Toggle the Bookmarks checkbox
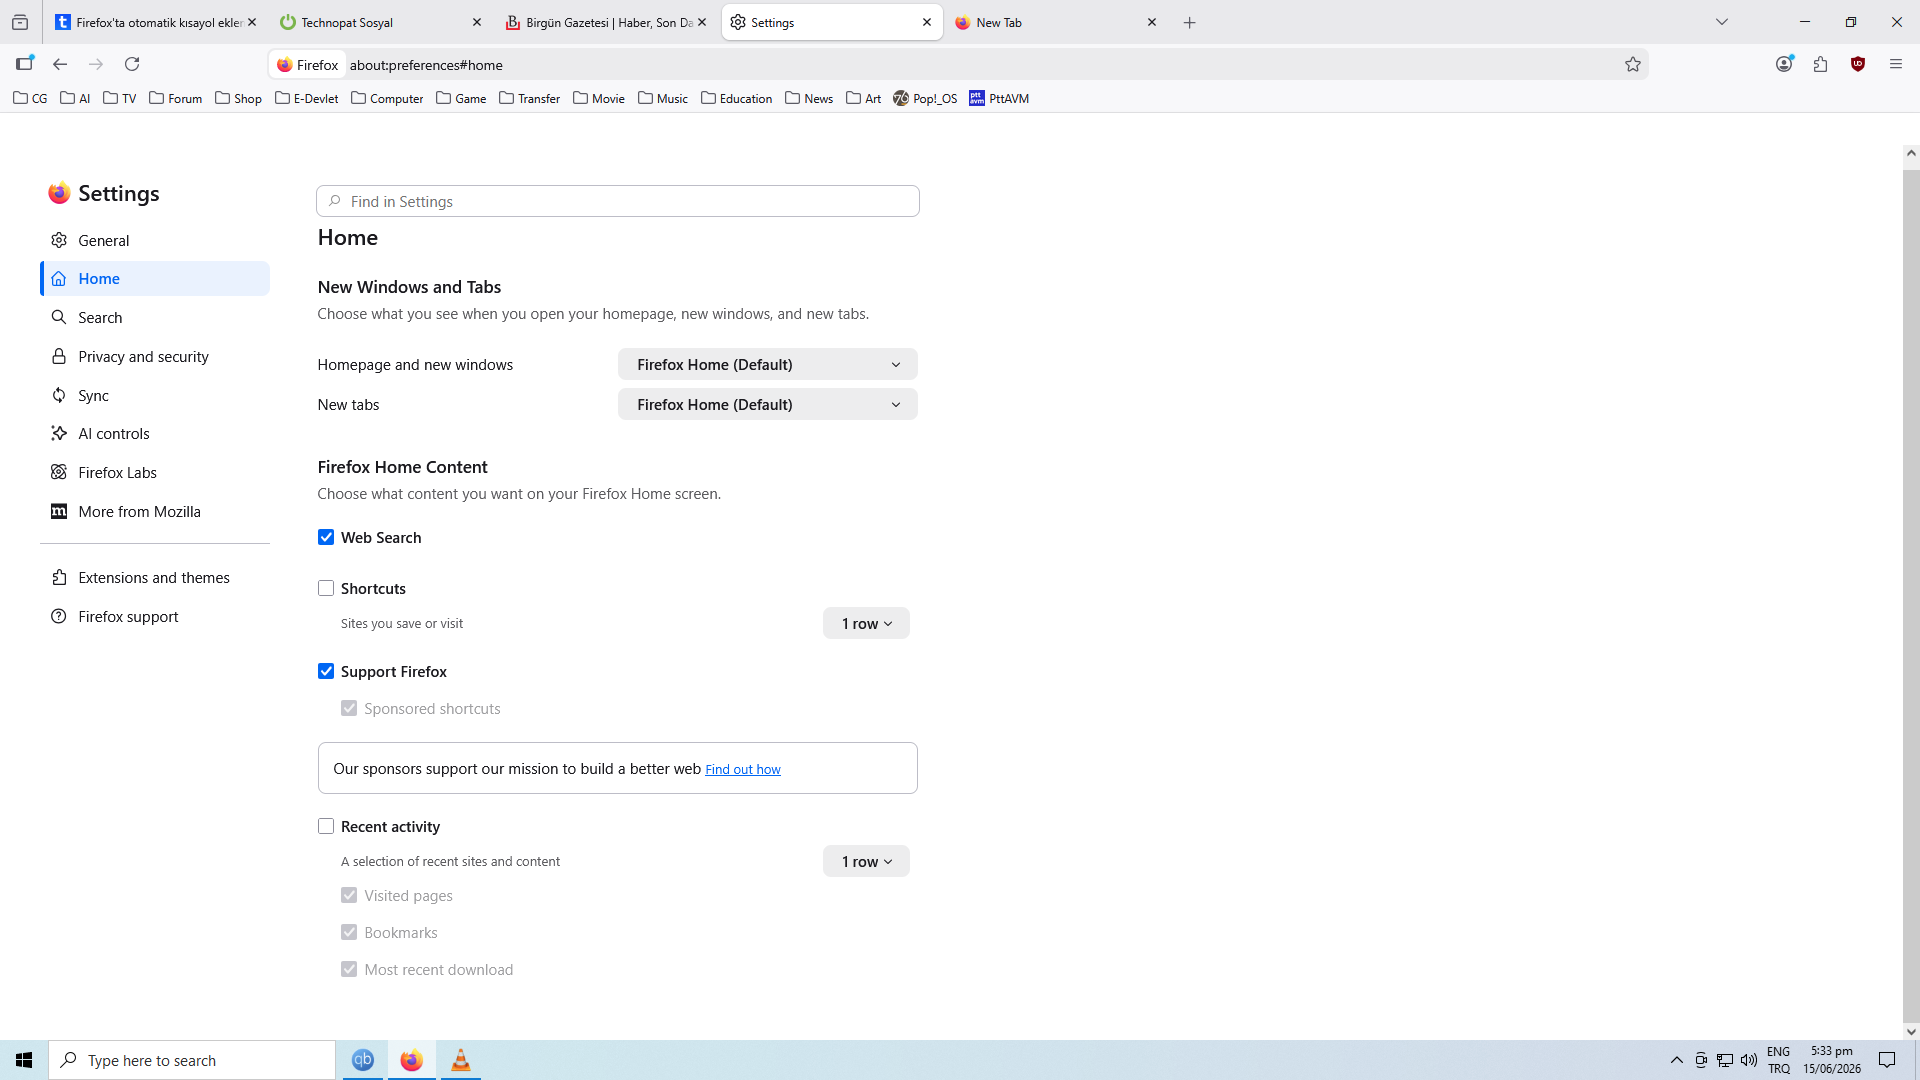 (x=349, y=932)
